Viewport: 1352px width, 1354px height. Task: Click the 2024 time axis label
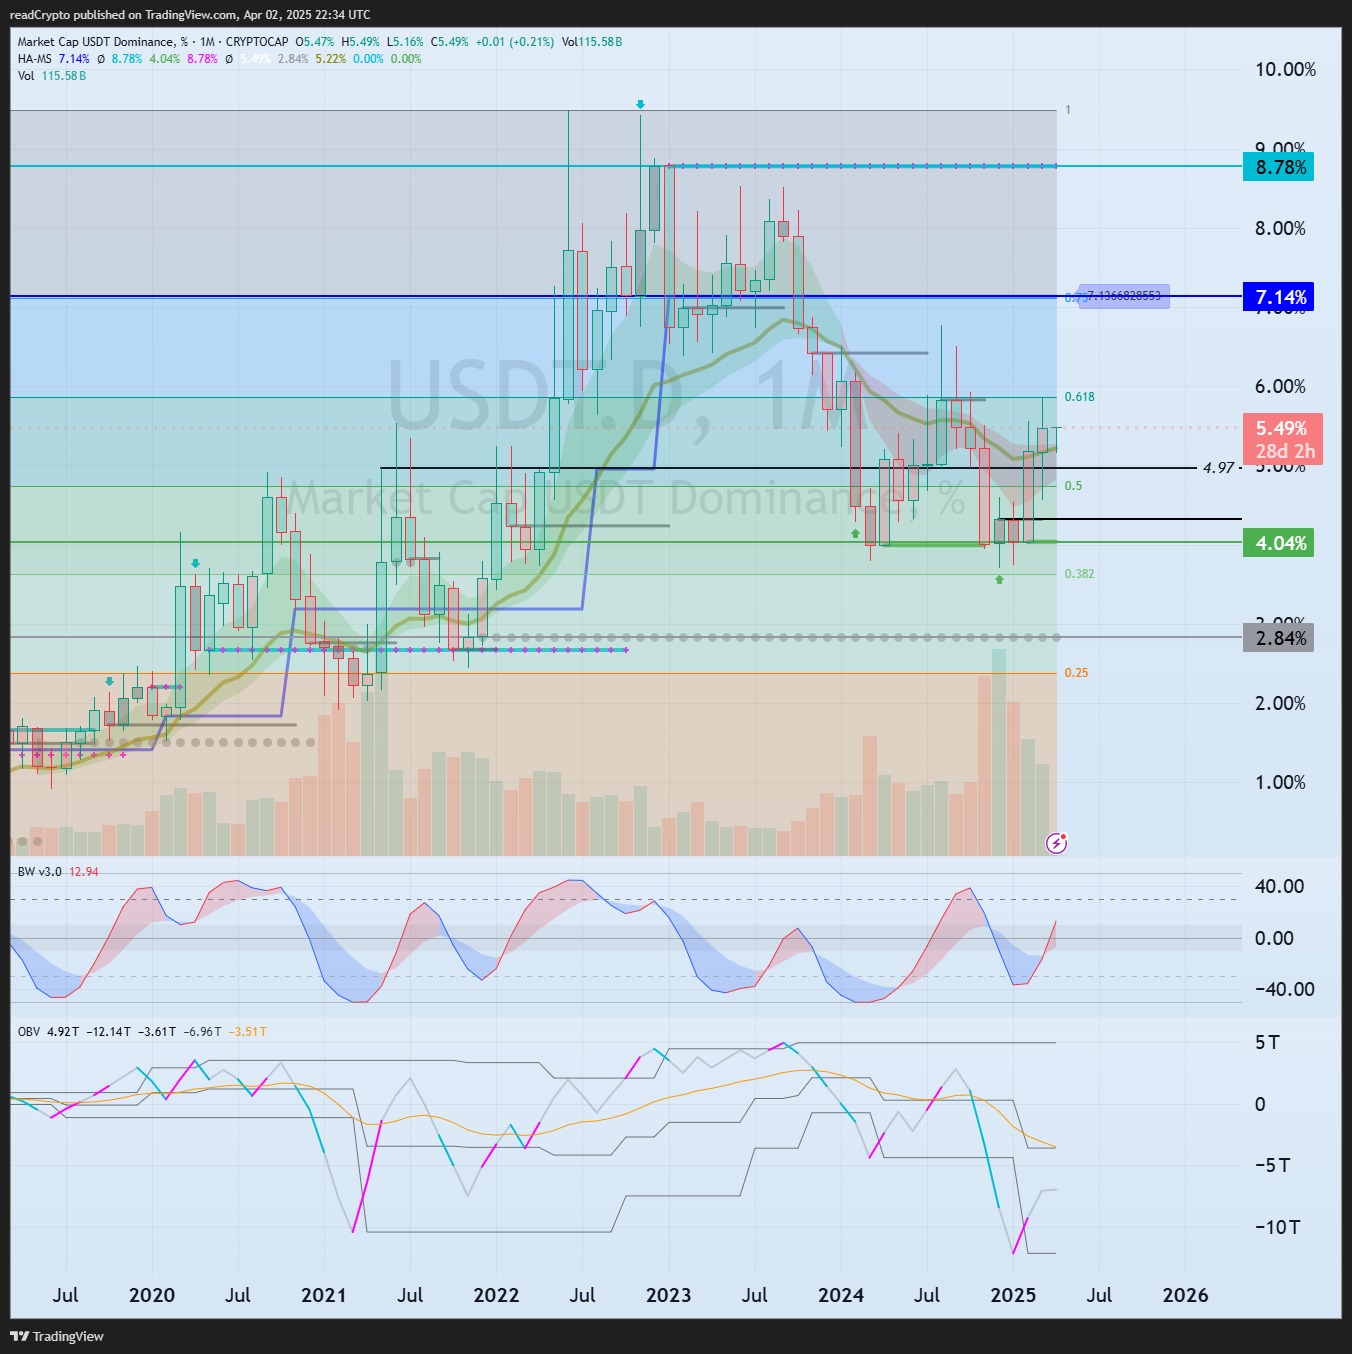[x=841, y=1295]
